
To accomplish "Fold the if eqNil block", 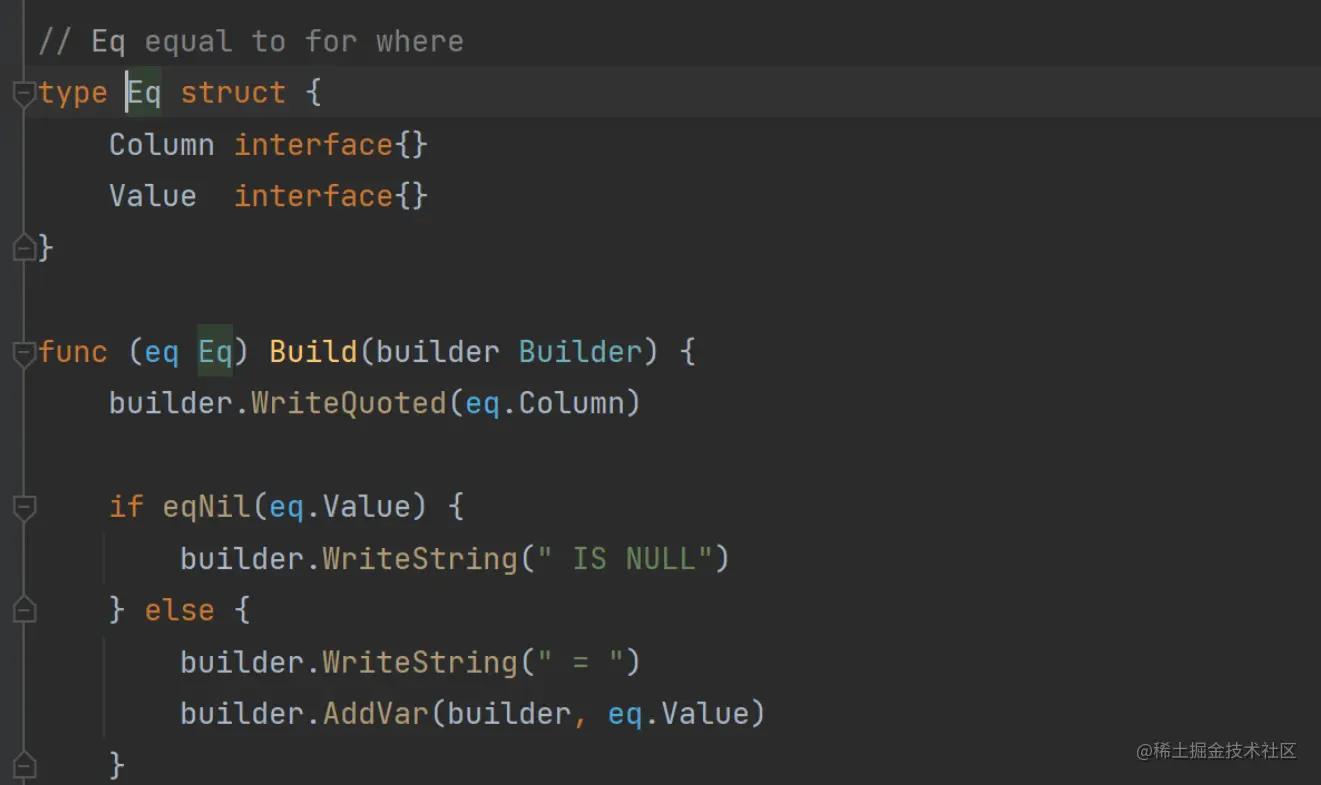I will 24,507.
